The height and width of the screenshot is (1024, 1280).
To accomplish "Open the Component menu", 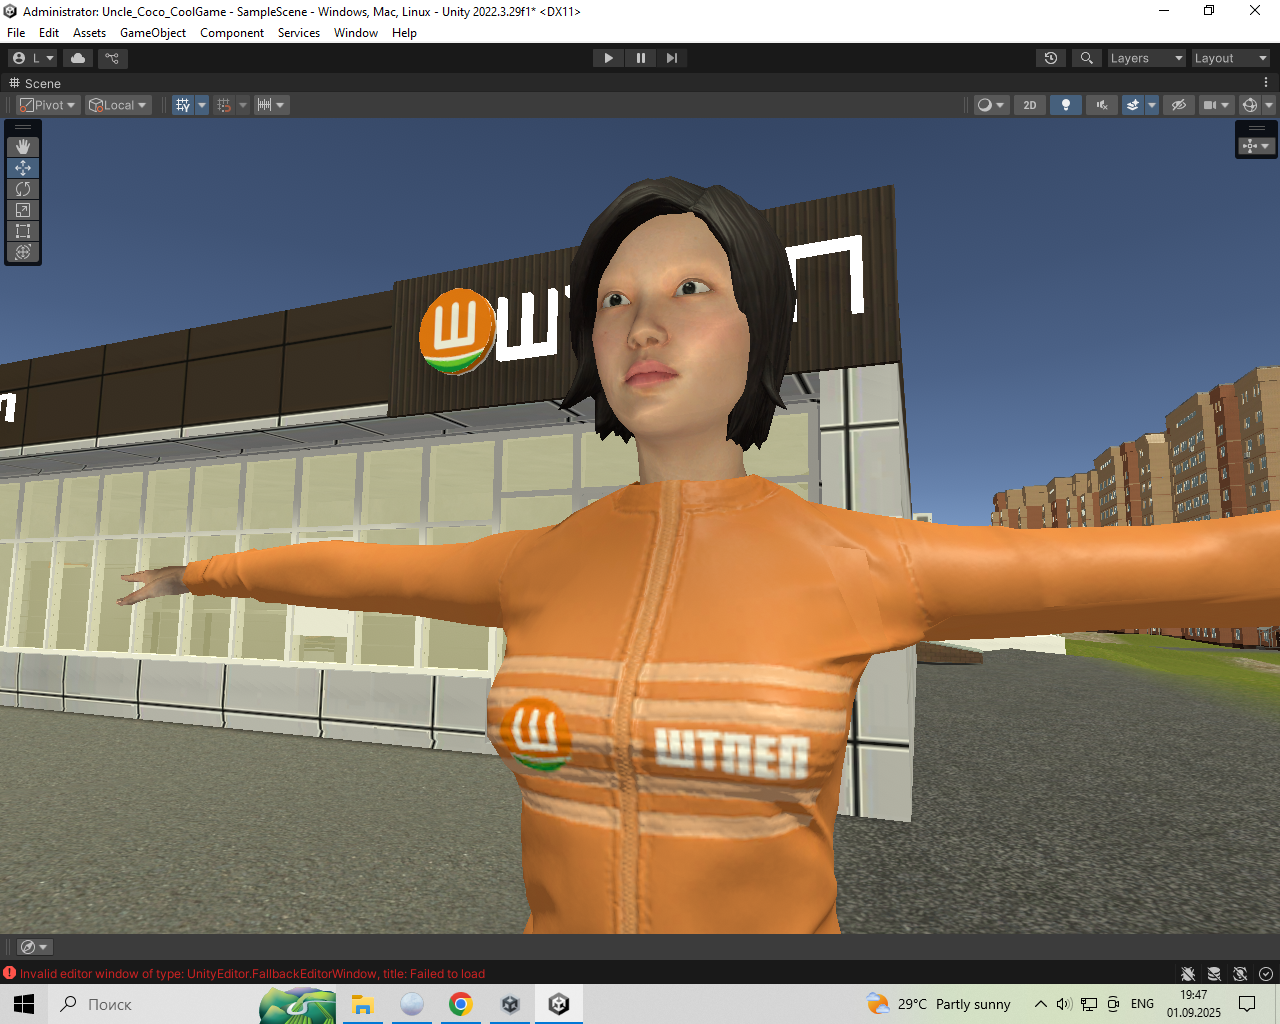I will tap(232, 33).
